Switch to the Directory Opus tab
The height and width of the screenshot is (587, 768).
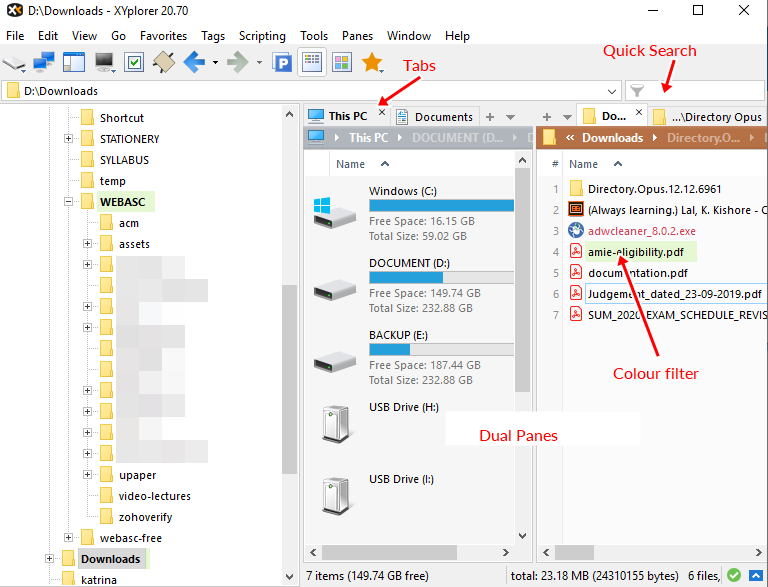coord(708,117)
